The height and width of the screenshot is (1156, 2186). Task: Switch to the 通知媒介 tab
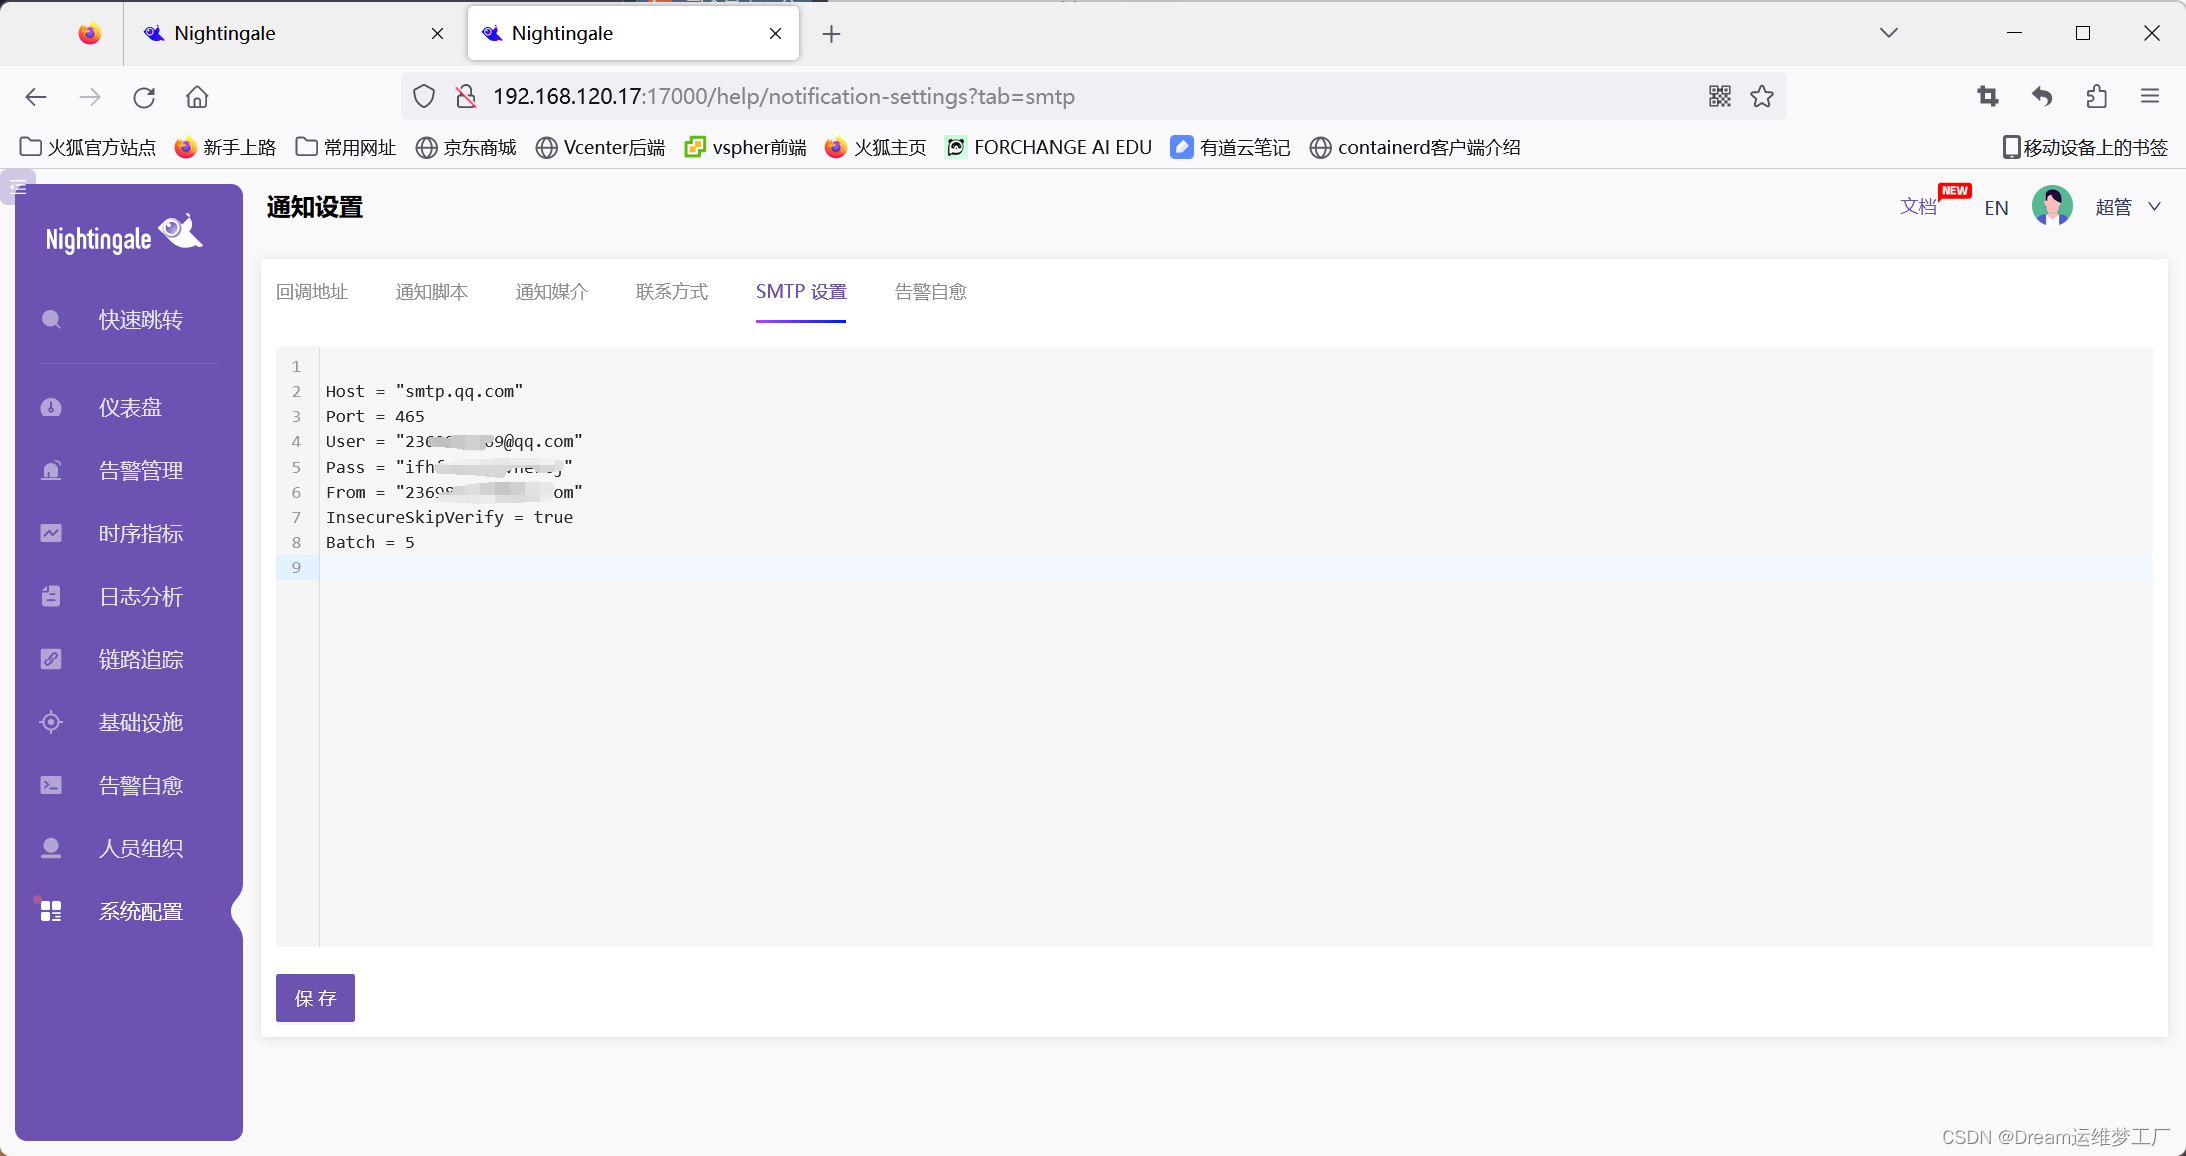551,292
